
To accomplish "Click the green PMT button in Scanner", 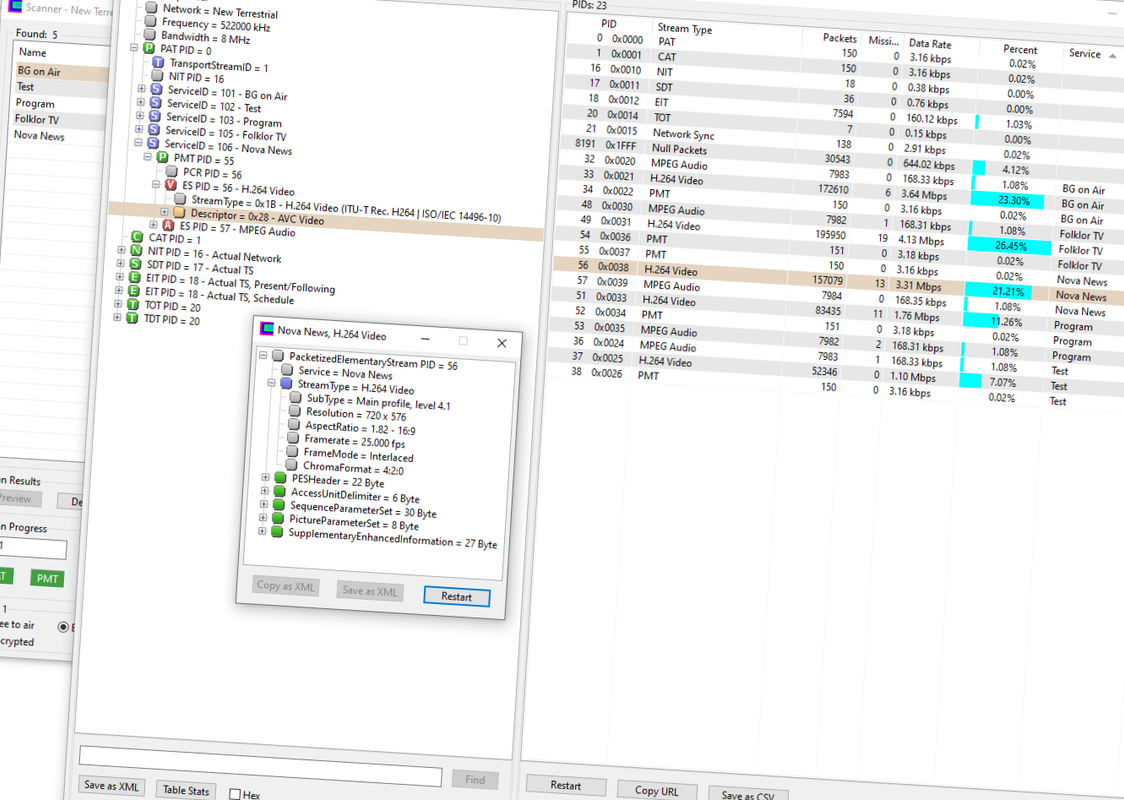I will click(x=47, y=578).
